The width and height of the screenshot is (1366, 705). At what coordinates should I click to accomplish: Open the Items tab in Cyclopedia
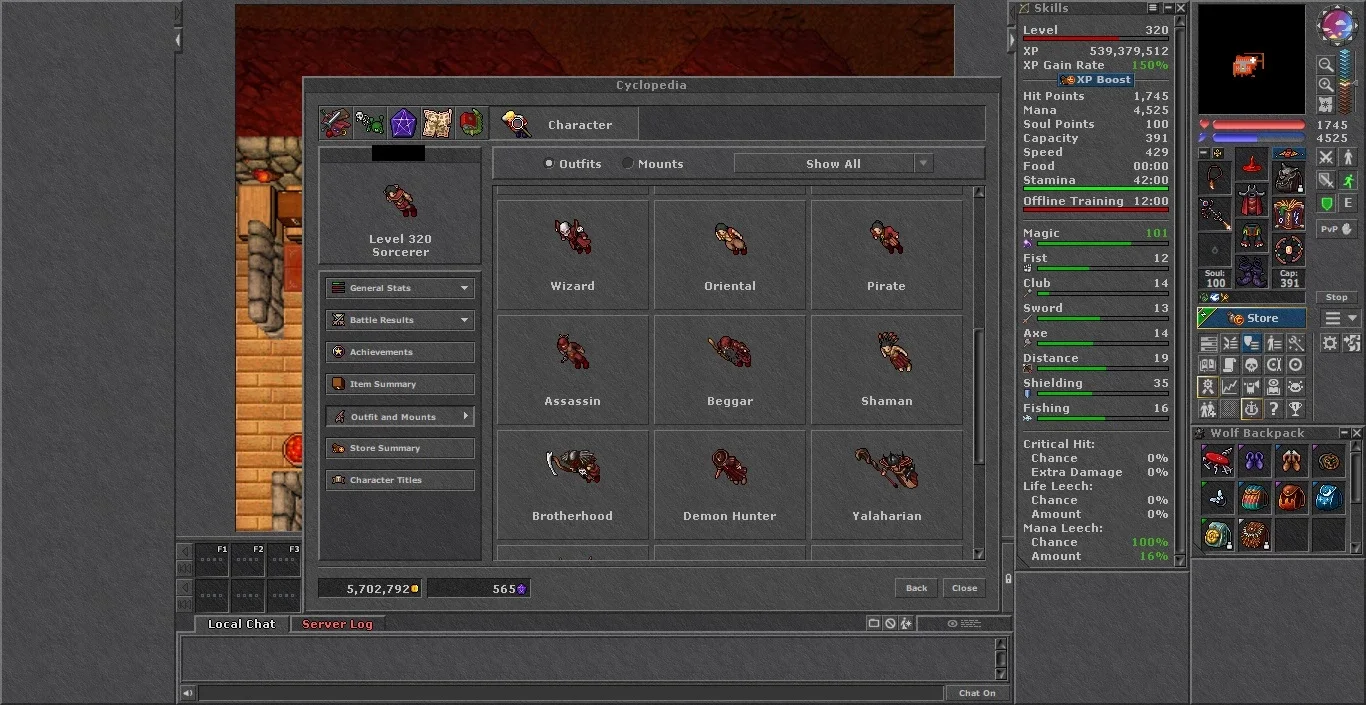pos(335,123)
